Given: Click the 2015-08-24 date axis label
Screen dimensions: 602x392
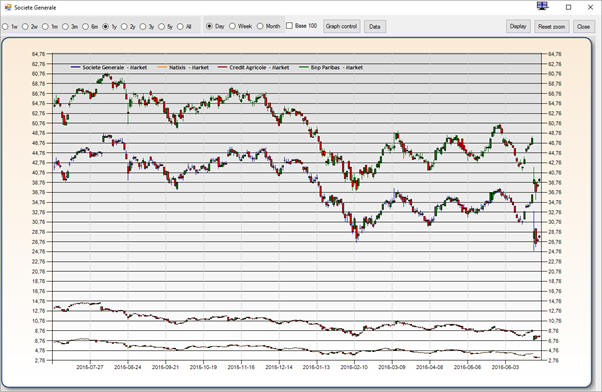Looking at the screenshot, I should pyautogui.click(x=127, y=367).
